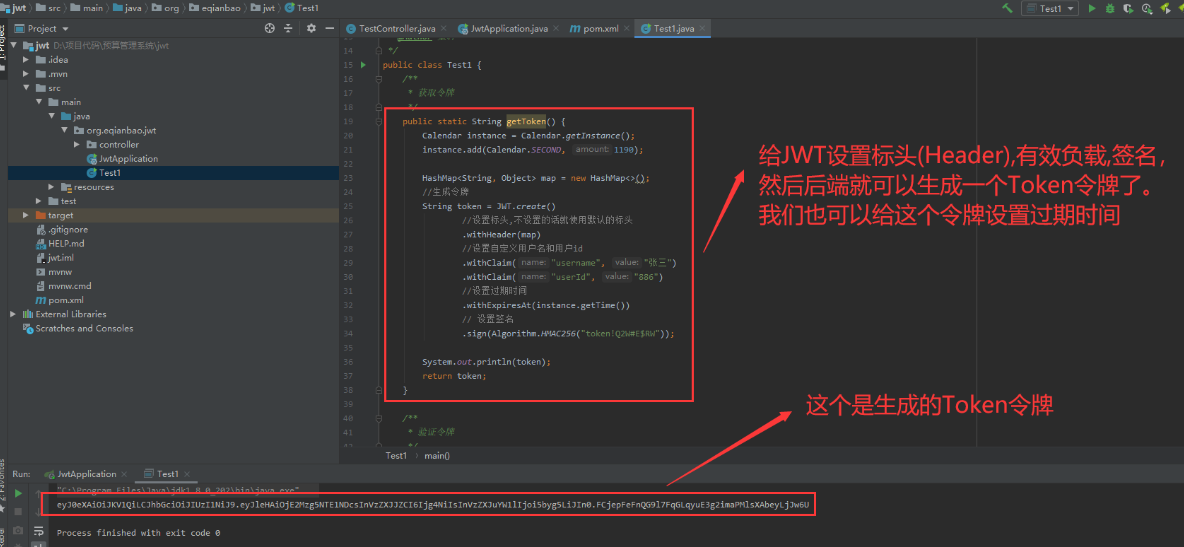Collapse the java source folder
1184x547 pixels.
click(x=51, y=116)
